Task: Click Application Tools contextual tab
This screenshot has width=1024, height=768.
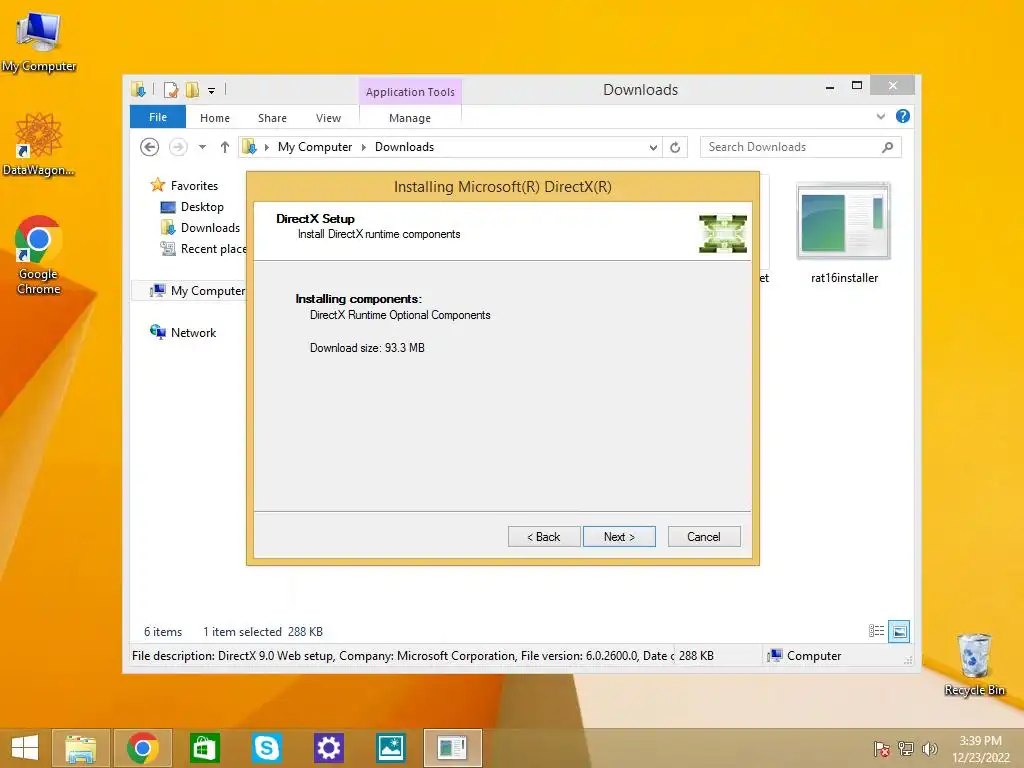Action: [x=410, y=92]
